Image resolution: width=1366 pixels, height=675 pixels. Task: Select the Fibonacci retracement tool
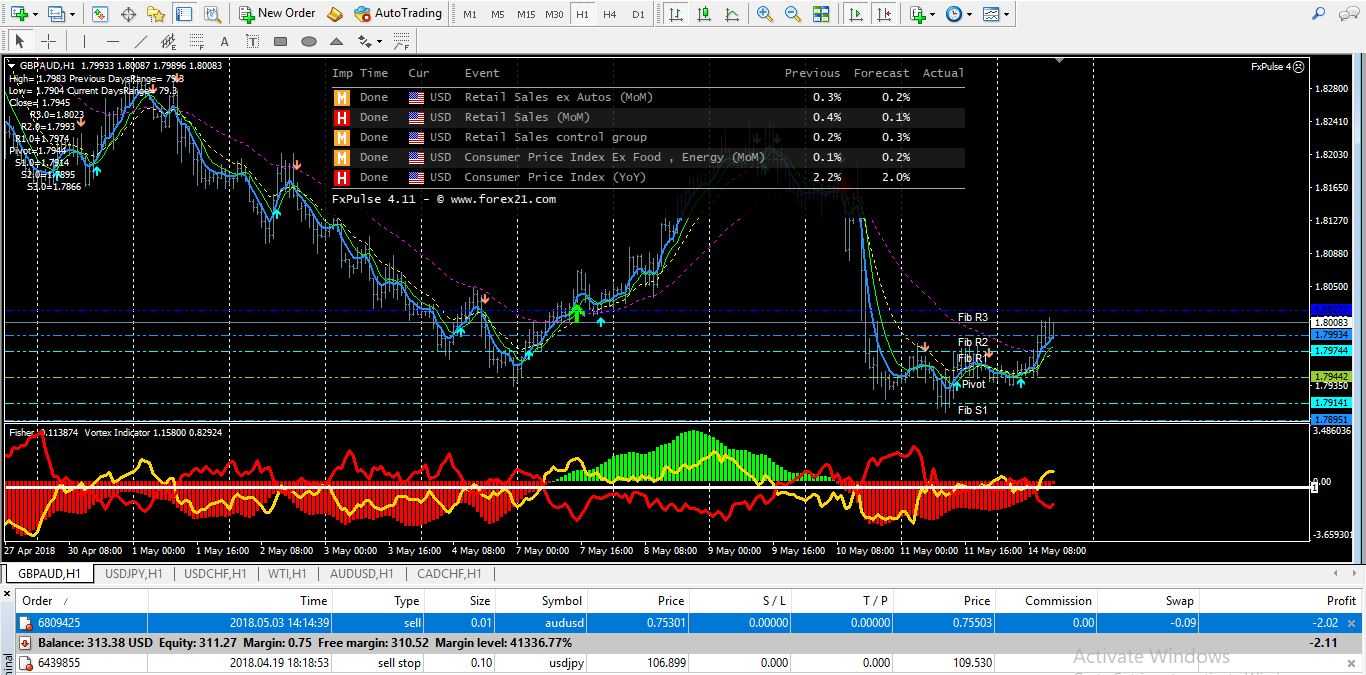click(197, 41)
